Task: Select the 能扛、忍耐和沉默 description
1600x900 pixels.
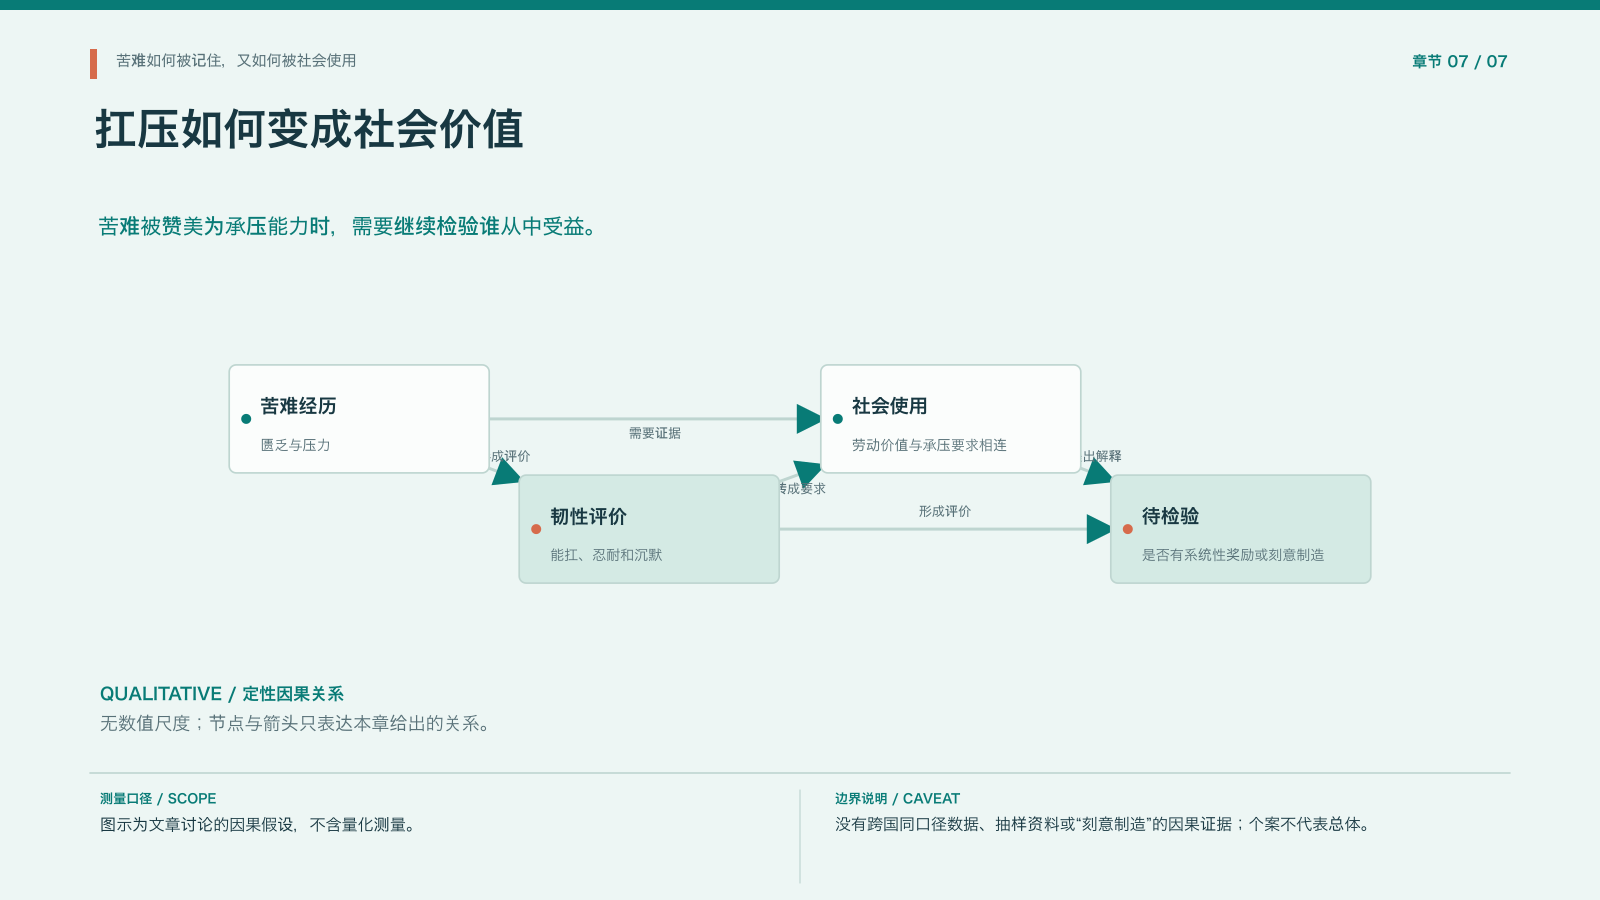Action: coord(606,555)
